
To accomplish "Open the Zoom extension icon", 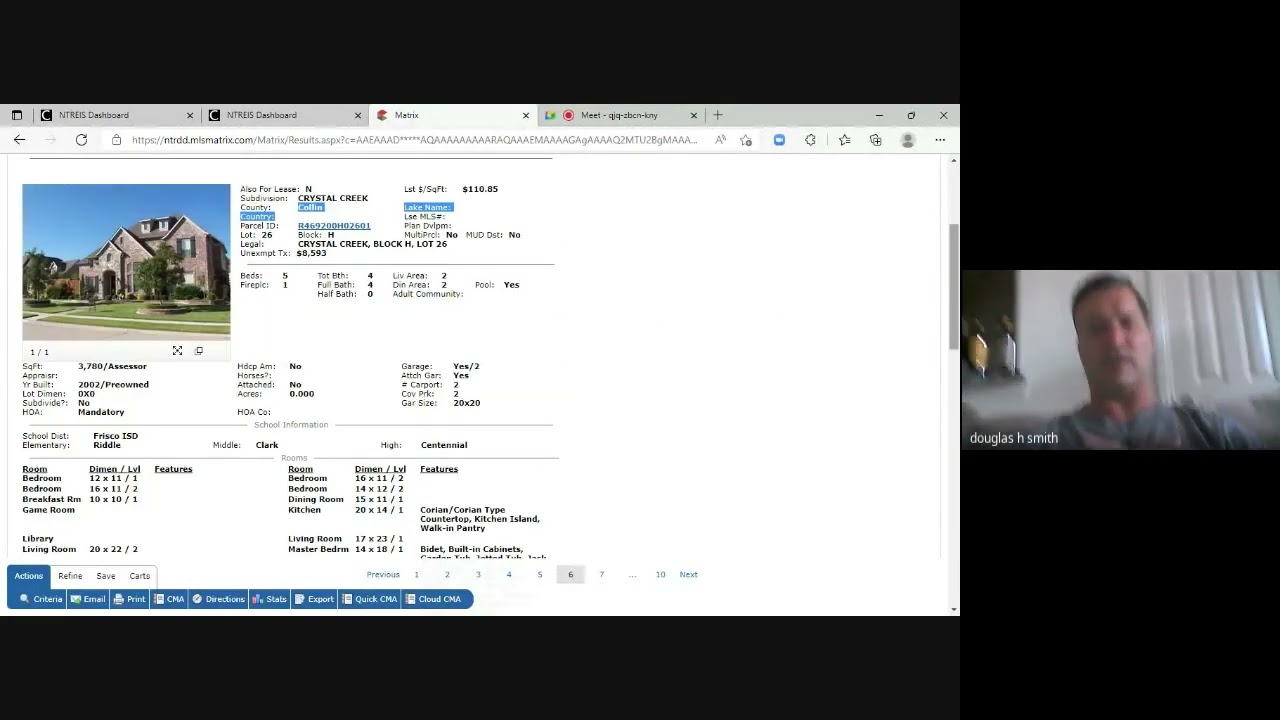I will click(x=779, y=140).
